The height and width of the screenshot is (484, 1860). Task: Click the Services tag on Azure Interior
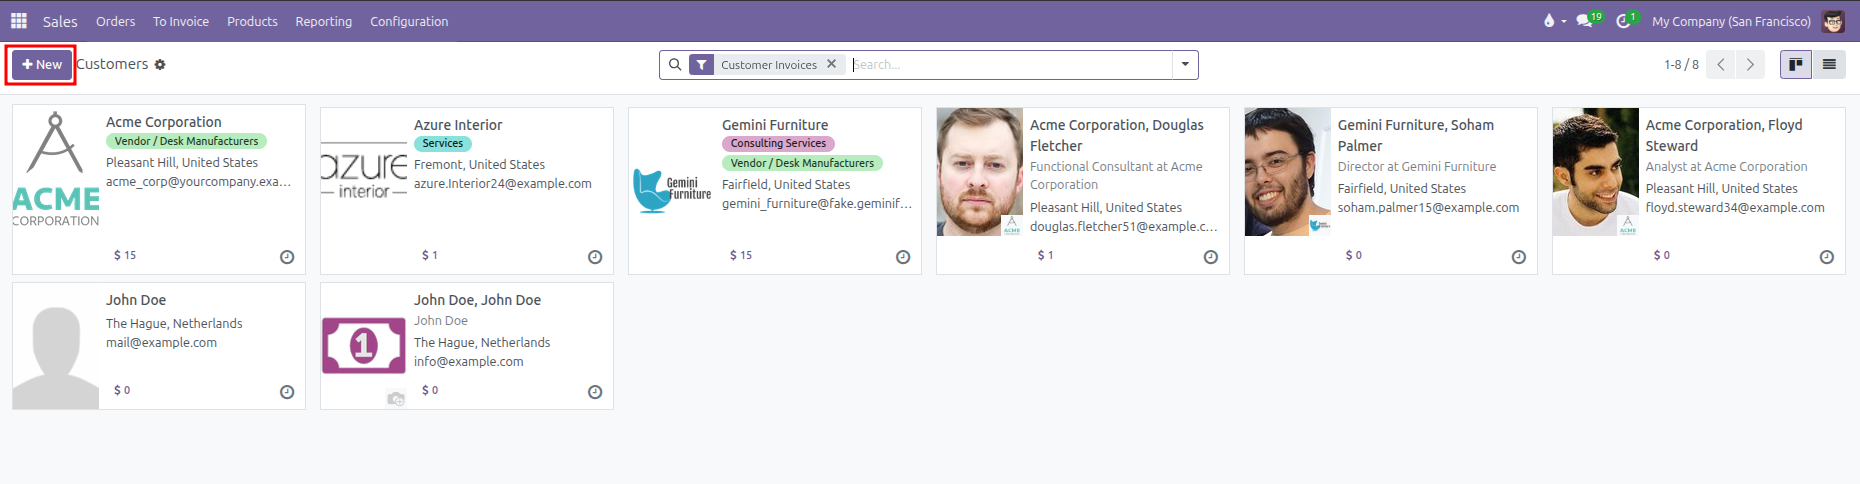click(443, 143)
